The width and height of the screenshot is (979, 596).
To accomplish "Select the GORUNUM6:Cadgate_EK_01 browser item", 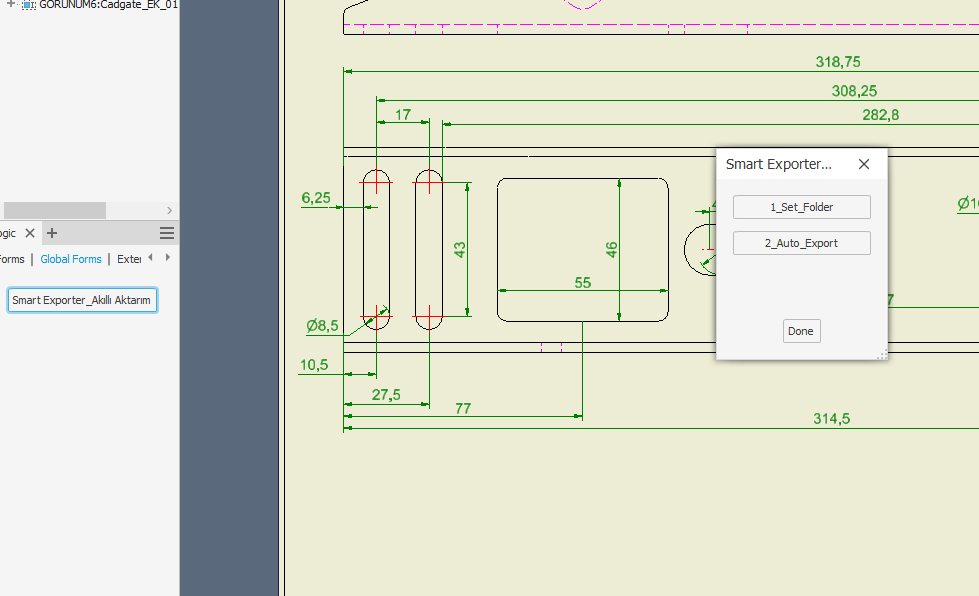I will click(x=108, y=5).
